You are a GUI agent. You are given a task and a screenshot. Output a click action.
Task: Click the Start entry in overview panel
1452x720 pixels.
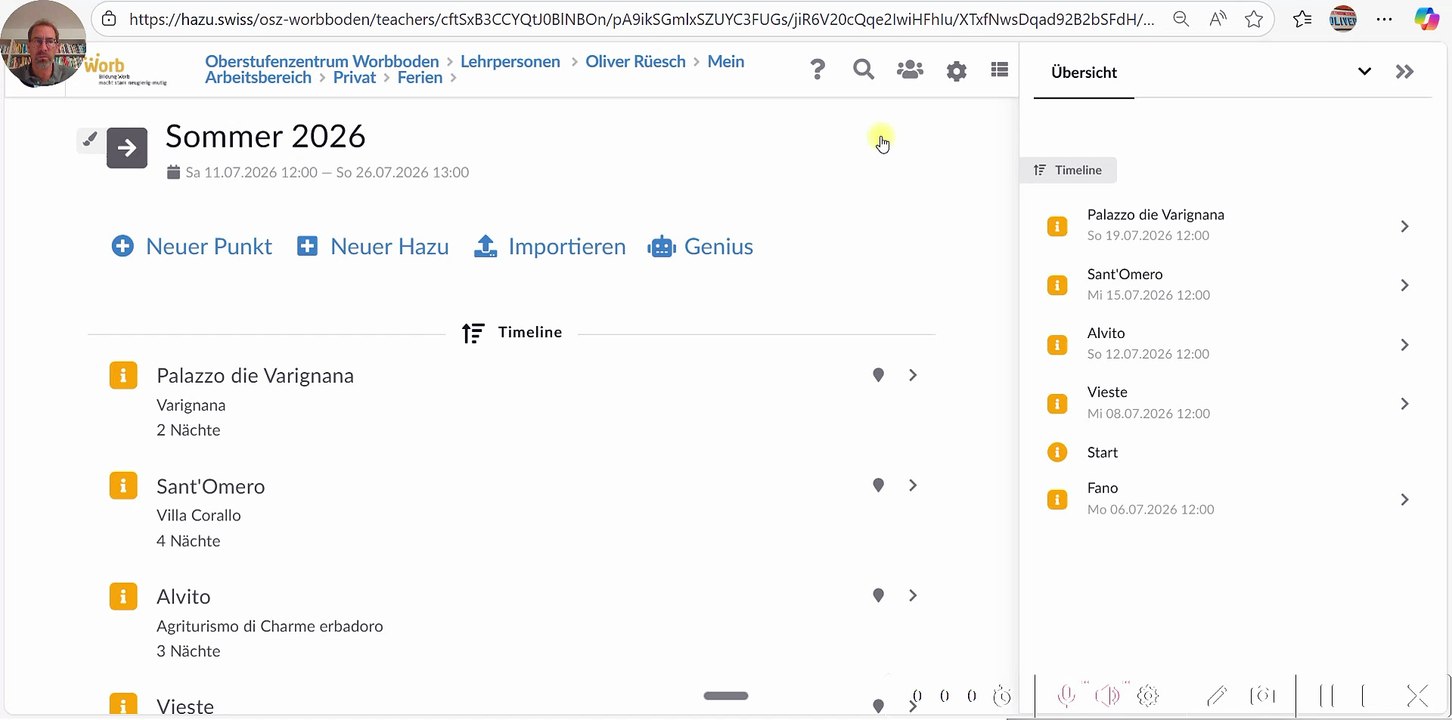pos(1102,452)
